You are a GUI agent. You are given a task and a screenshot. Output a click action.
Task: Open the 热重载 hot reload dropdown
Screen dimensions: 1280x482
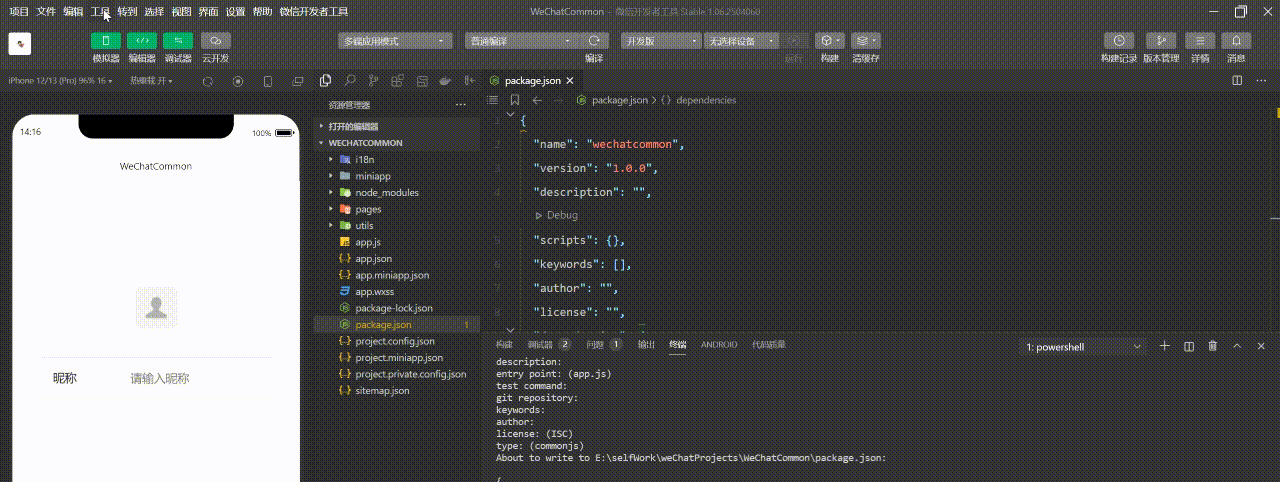pyautogui.click(x=151, y=81)
